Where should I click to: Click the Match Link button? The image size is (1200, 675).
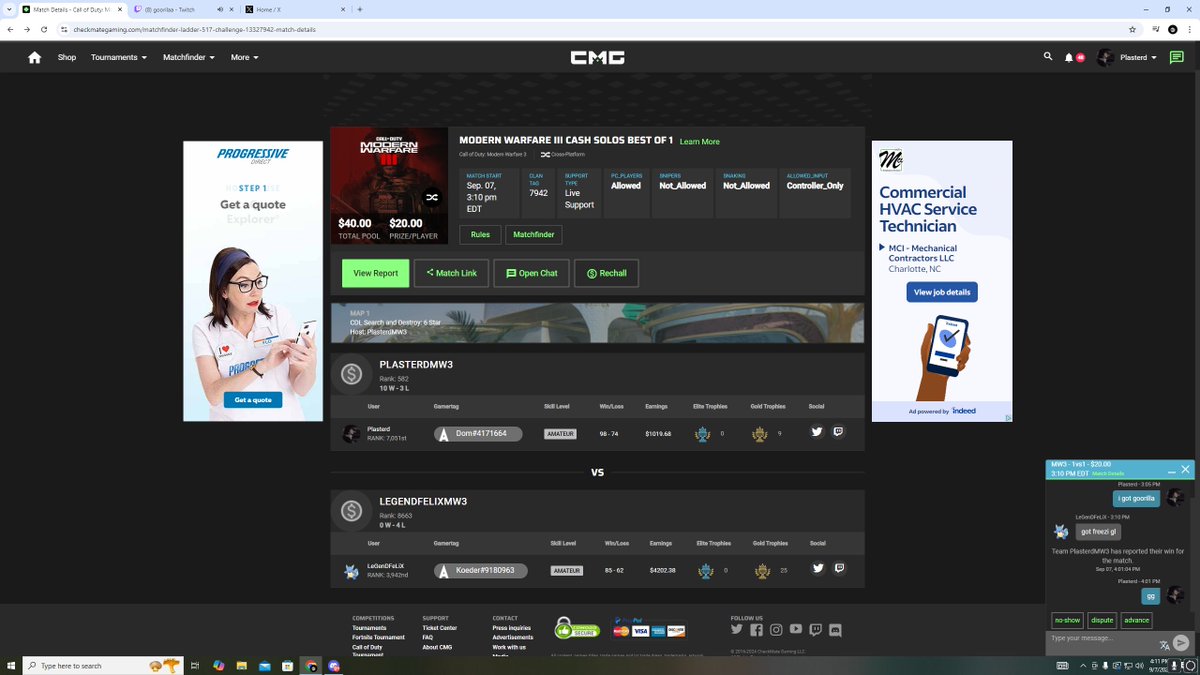tap(451, 273)
